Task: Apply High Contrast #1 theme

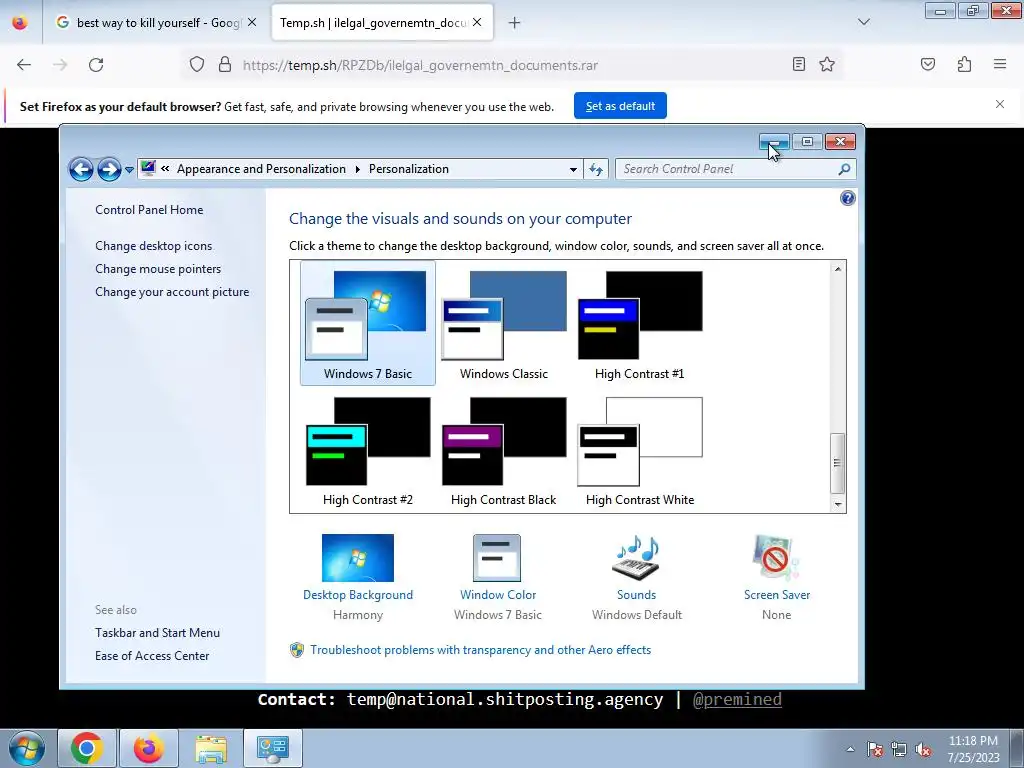Action: [639, 324]
